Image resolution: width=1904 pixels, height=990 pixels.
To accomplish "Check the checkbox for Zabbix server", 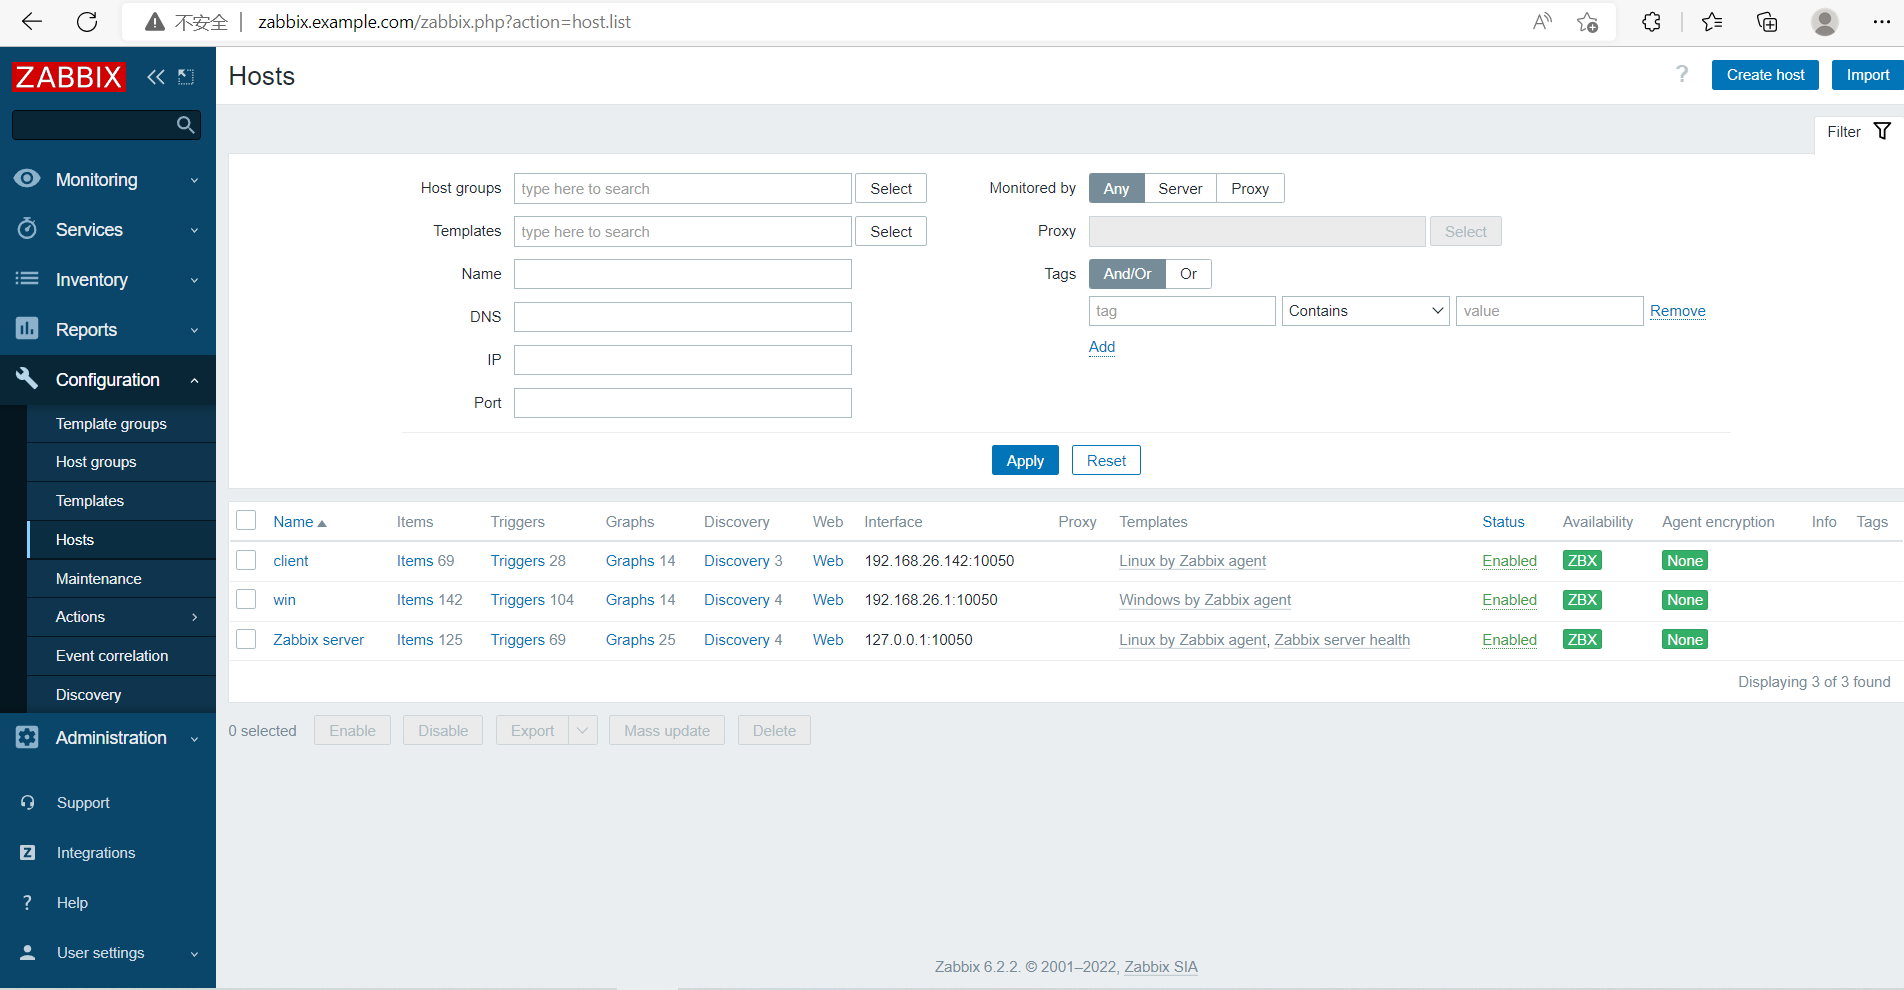I will pyautogui.click(x=246, y=639).
